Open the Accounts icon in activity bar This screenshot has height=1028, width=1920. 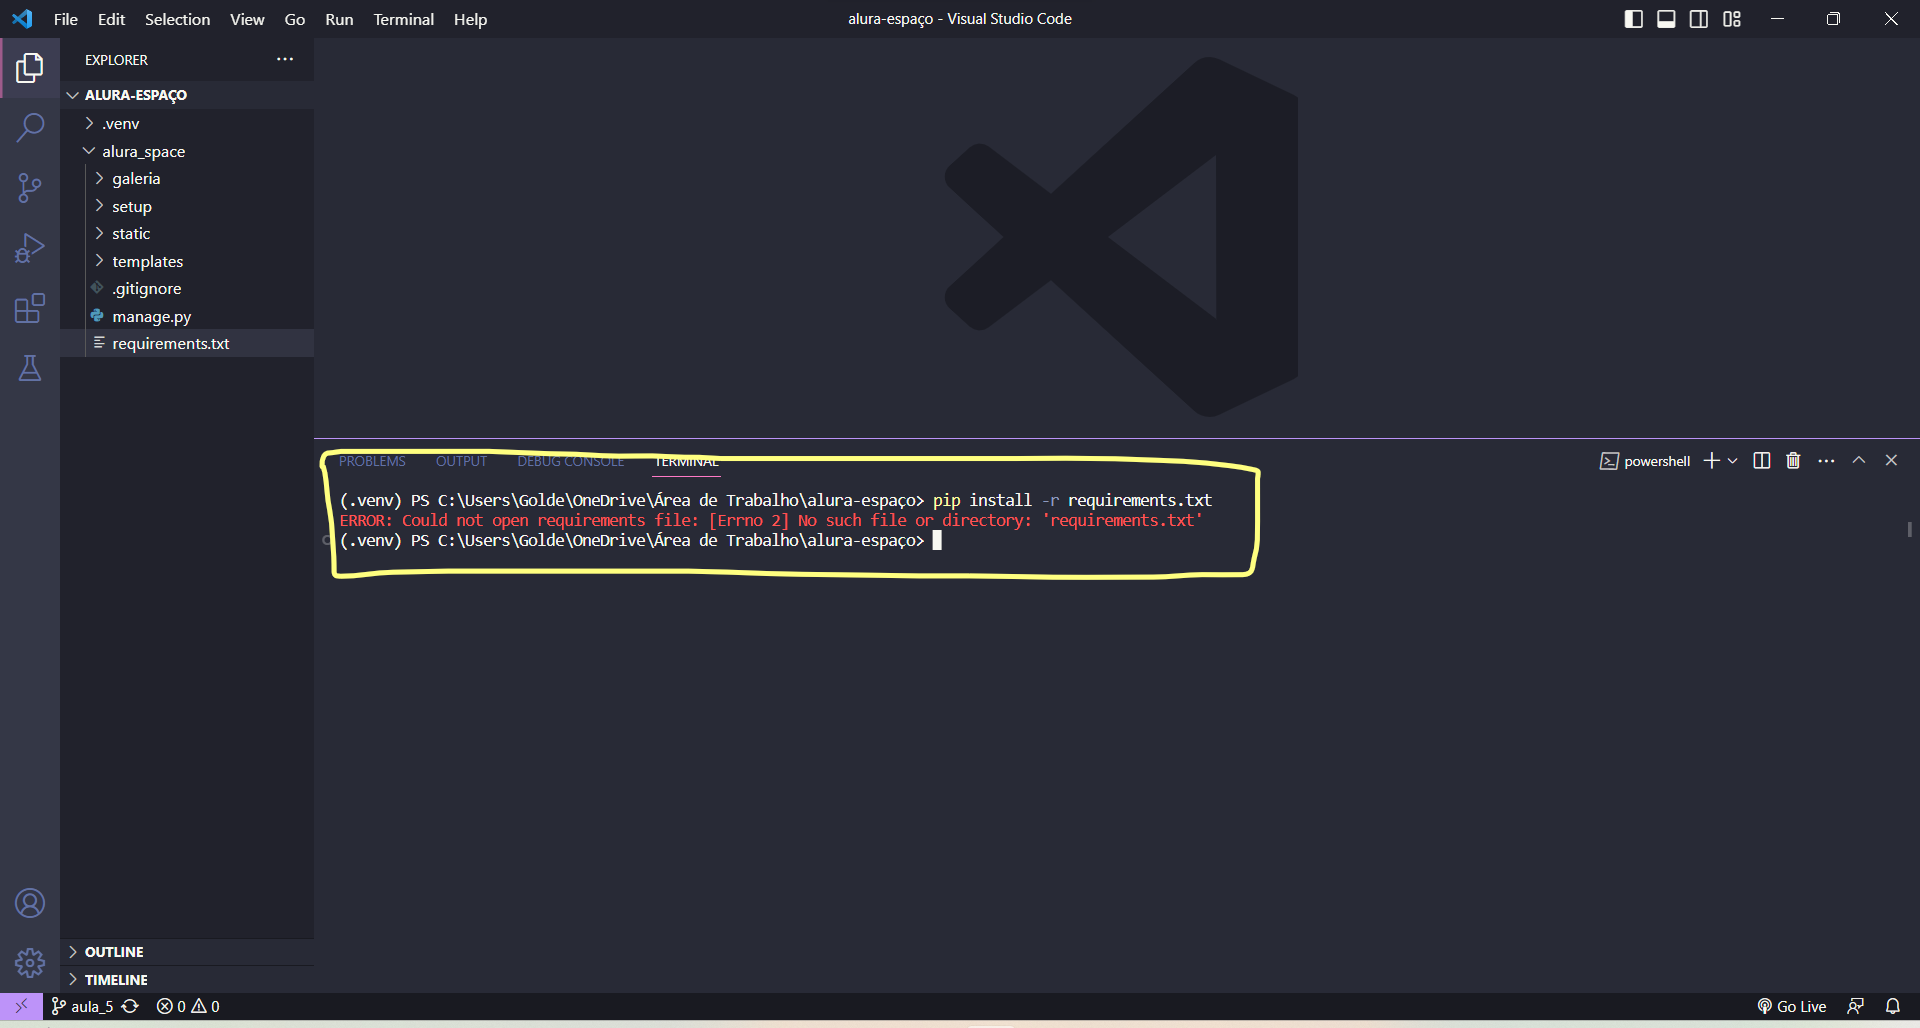click(30, 904)
